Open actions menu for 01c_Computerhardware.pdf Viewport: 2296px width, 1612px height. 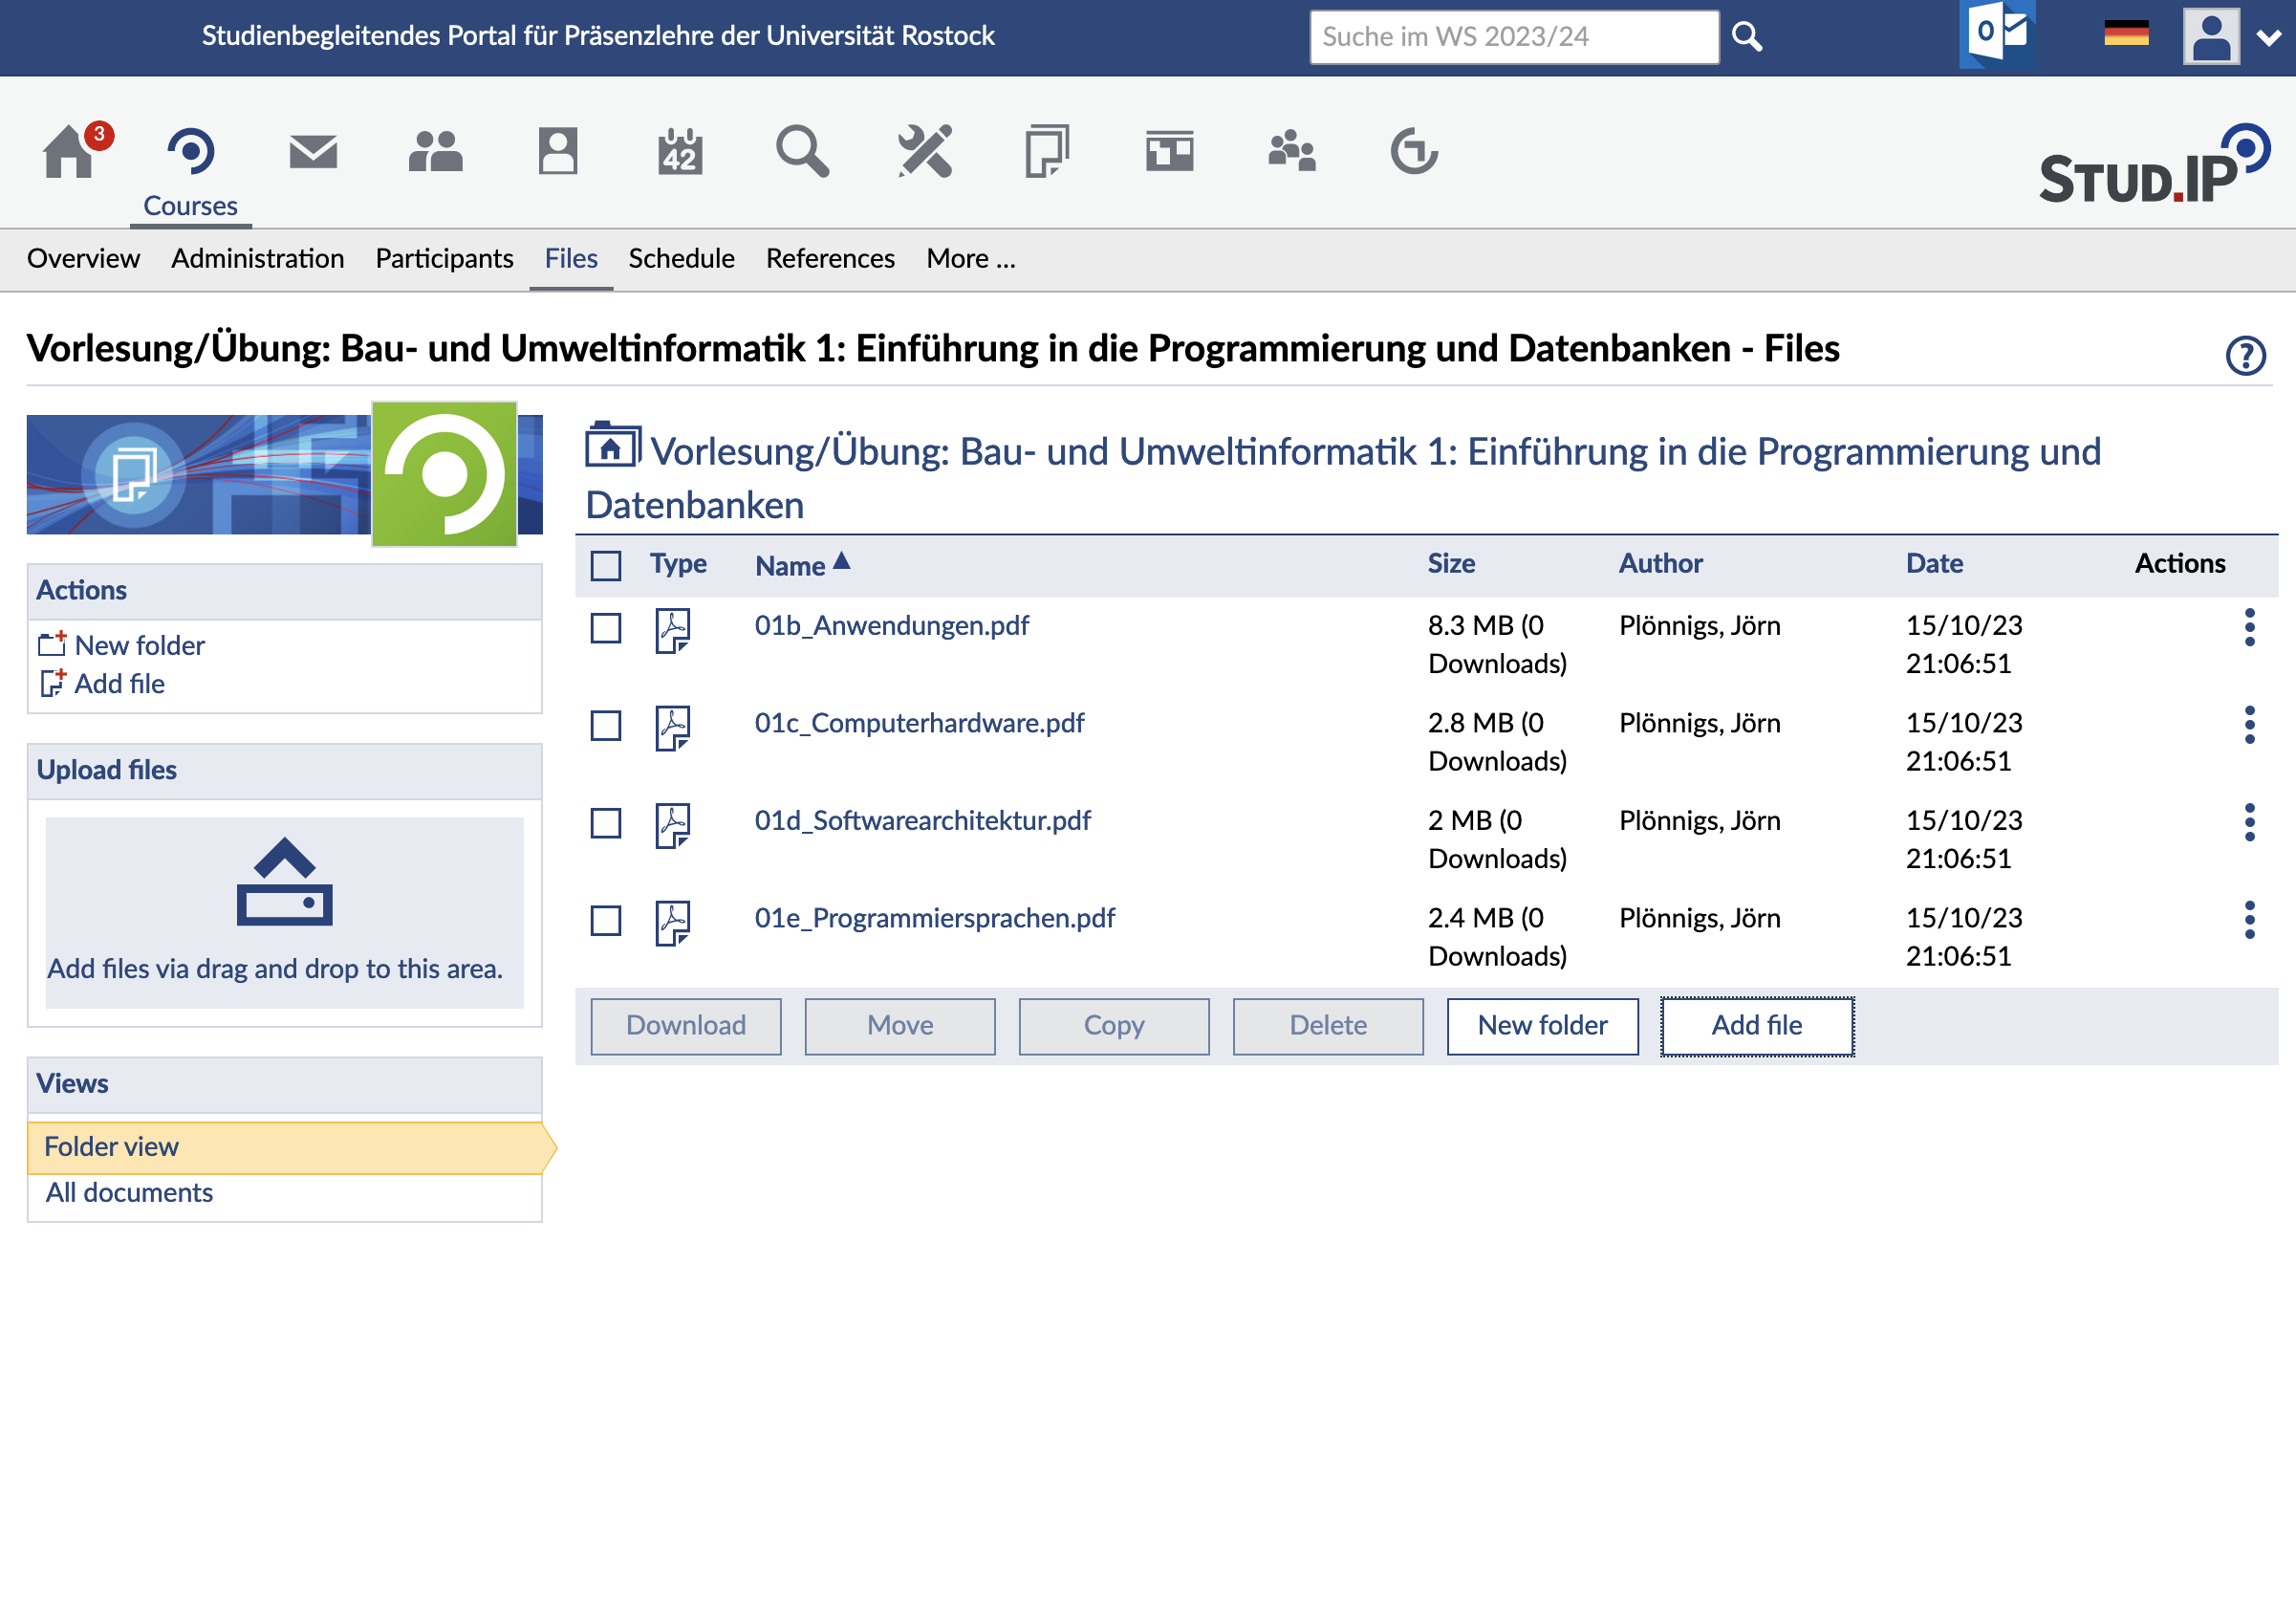(x=2249, y=725)
